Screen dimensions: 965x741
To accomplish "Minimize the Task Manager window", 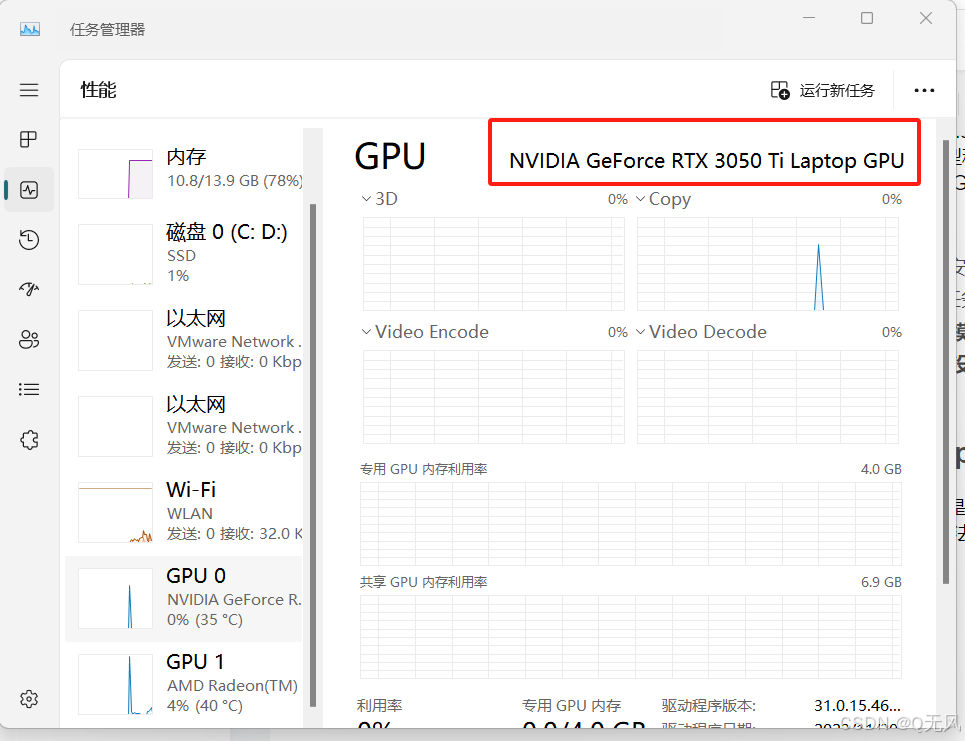I will [809, 18].
